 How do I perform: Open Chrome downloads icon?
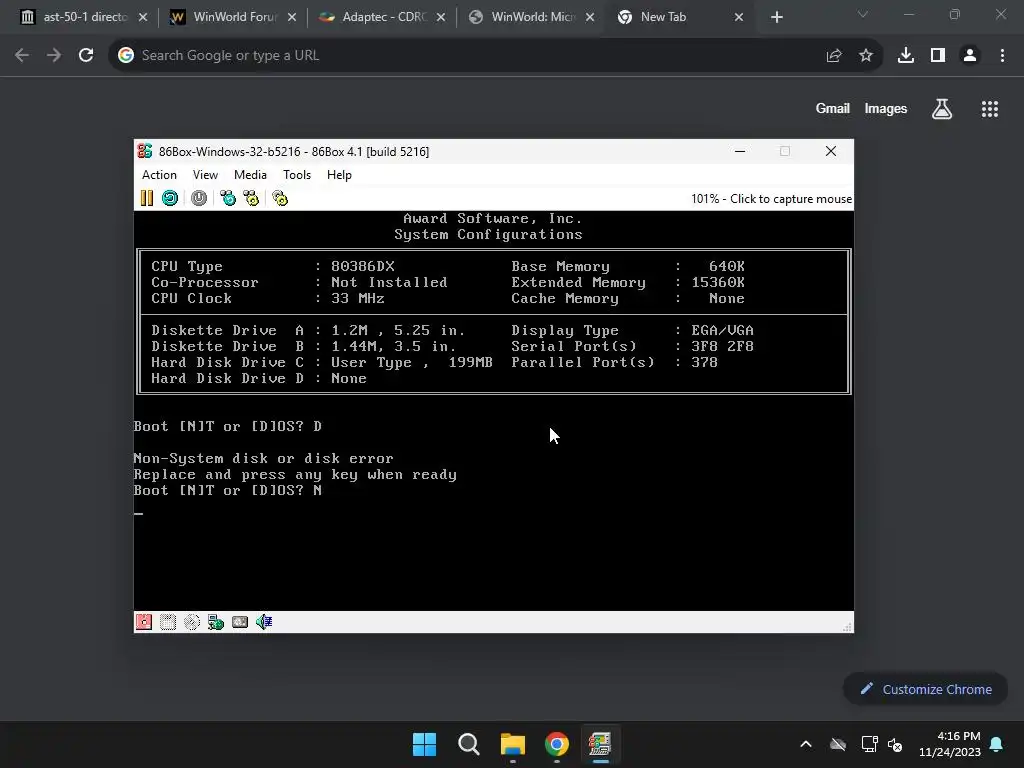pos(906,56)
